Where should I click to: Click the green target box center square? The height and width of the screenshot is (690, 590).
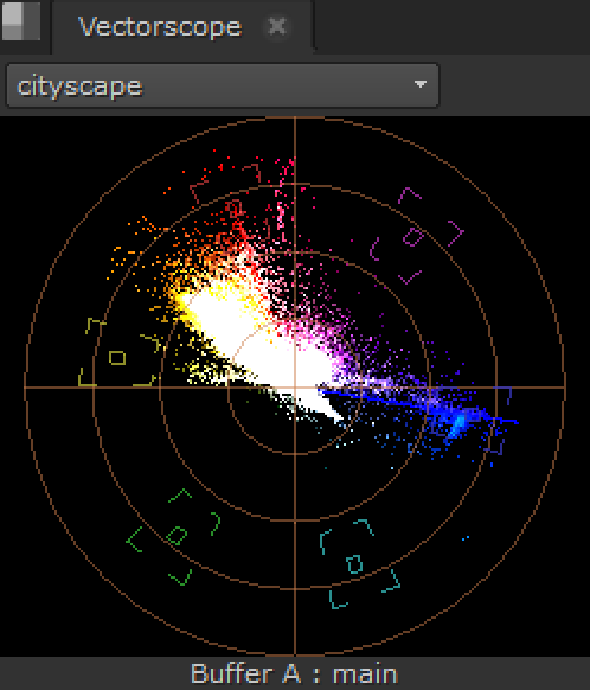pos(177,535)
